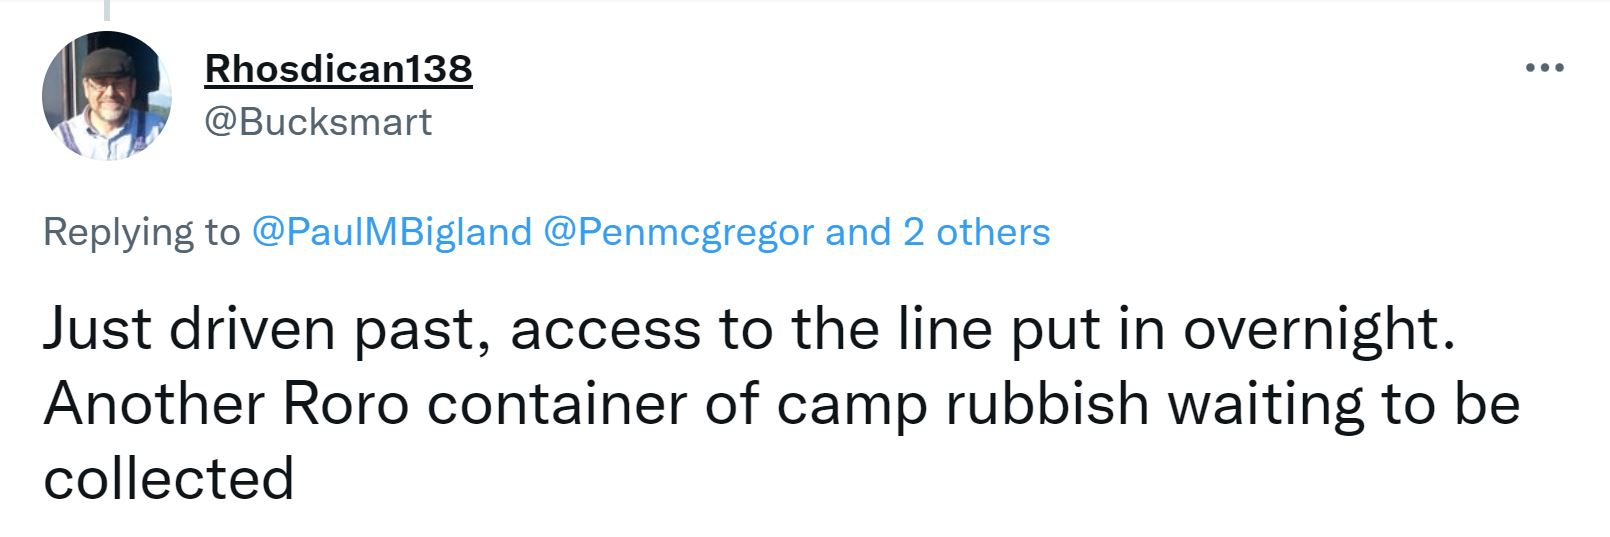Viewport: 1610px width, 537px height.
Task: Click the word "collected" on the last line
Action: tap(168, 478)
